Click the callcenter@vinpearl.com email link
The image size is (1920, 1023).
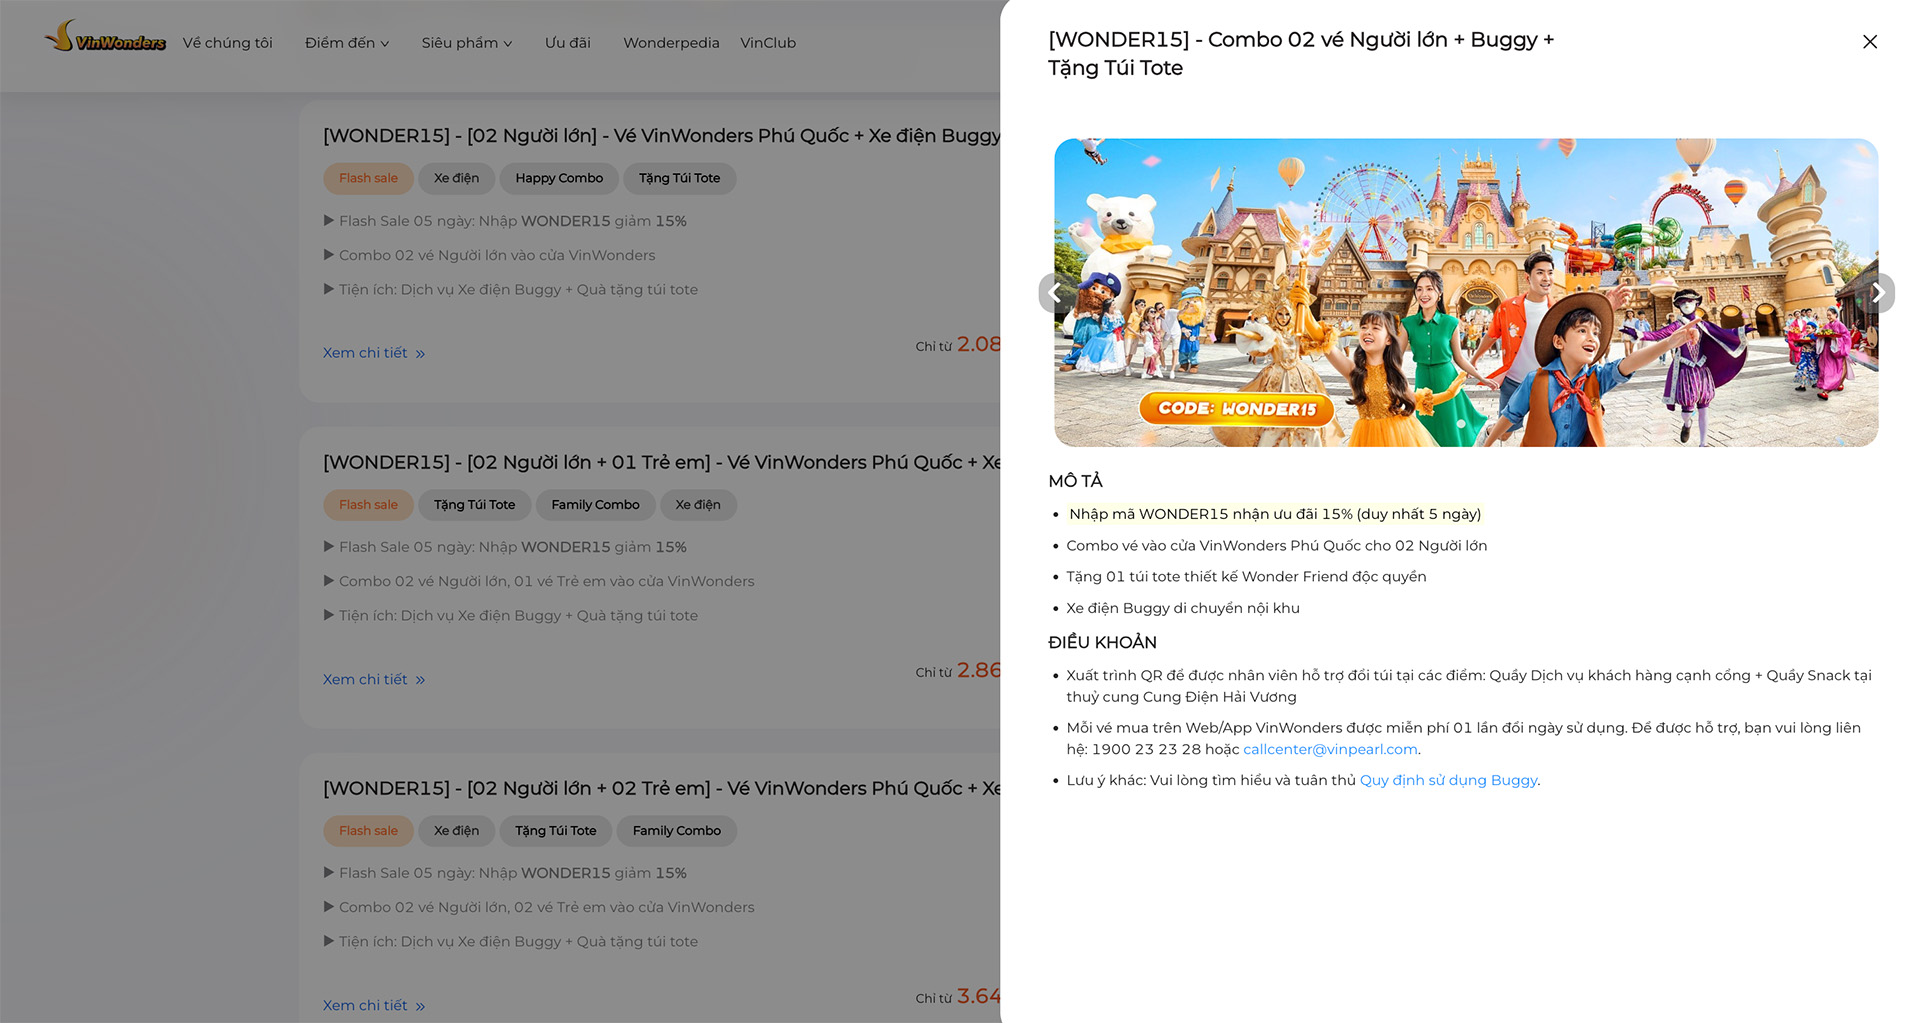1329,749
